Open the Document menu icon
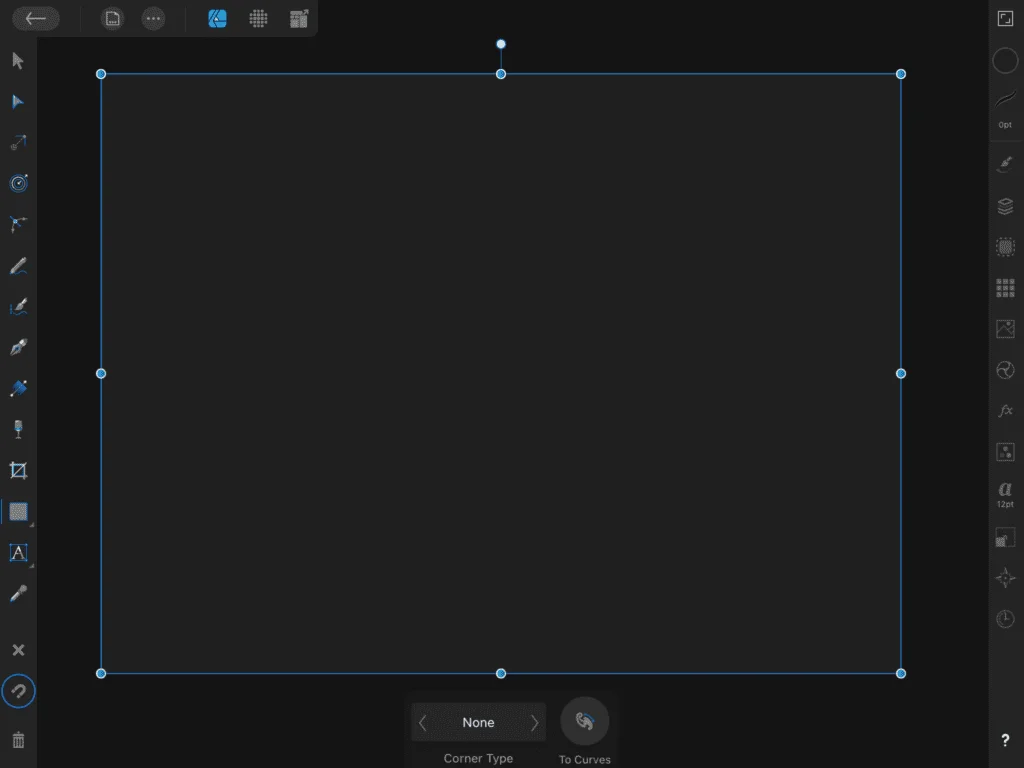The image size is (1024, 768). 112,18
